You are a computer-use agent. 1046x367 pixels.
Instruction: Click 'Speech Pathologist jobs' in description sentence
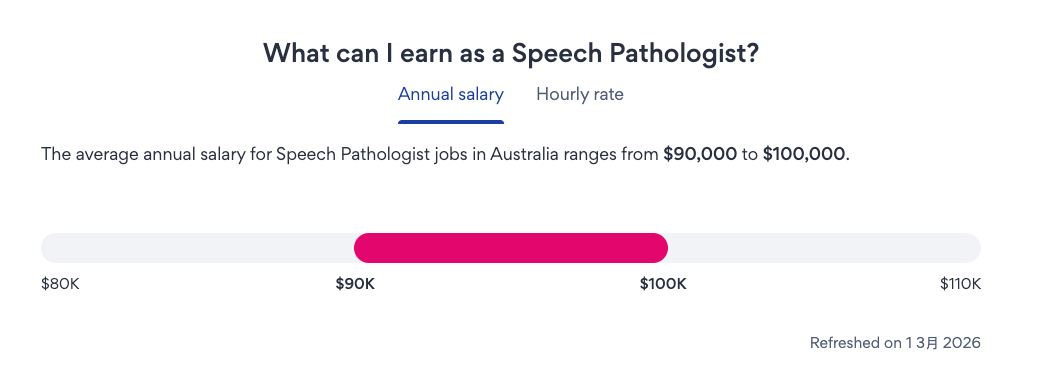tap(382, 154)
